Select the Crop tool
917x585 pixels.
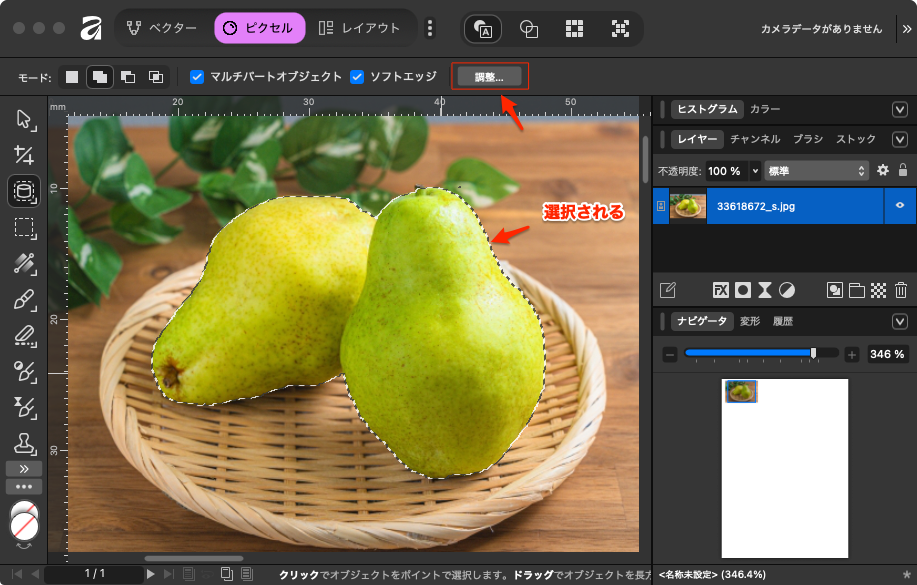(24, 154)
